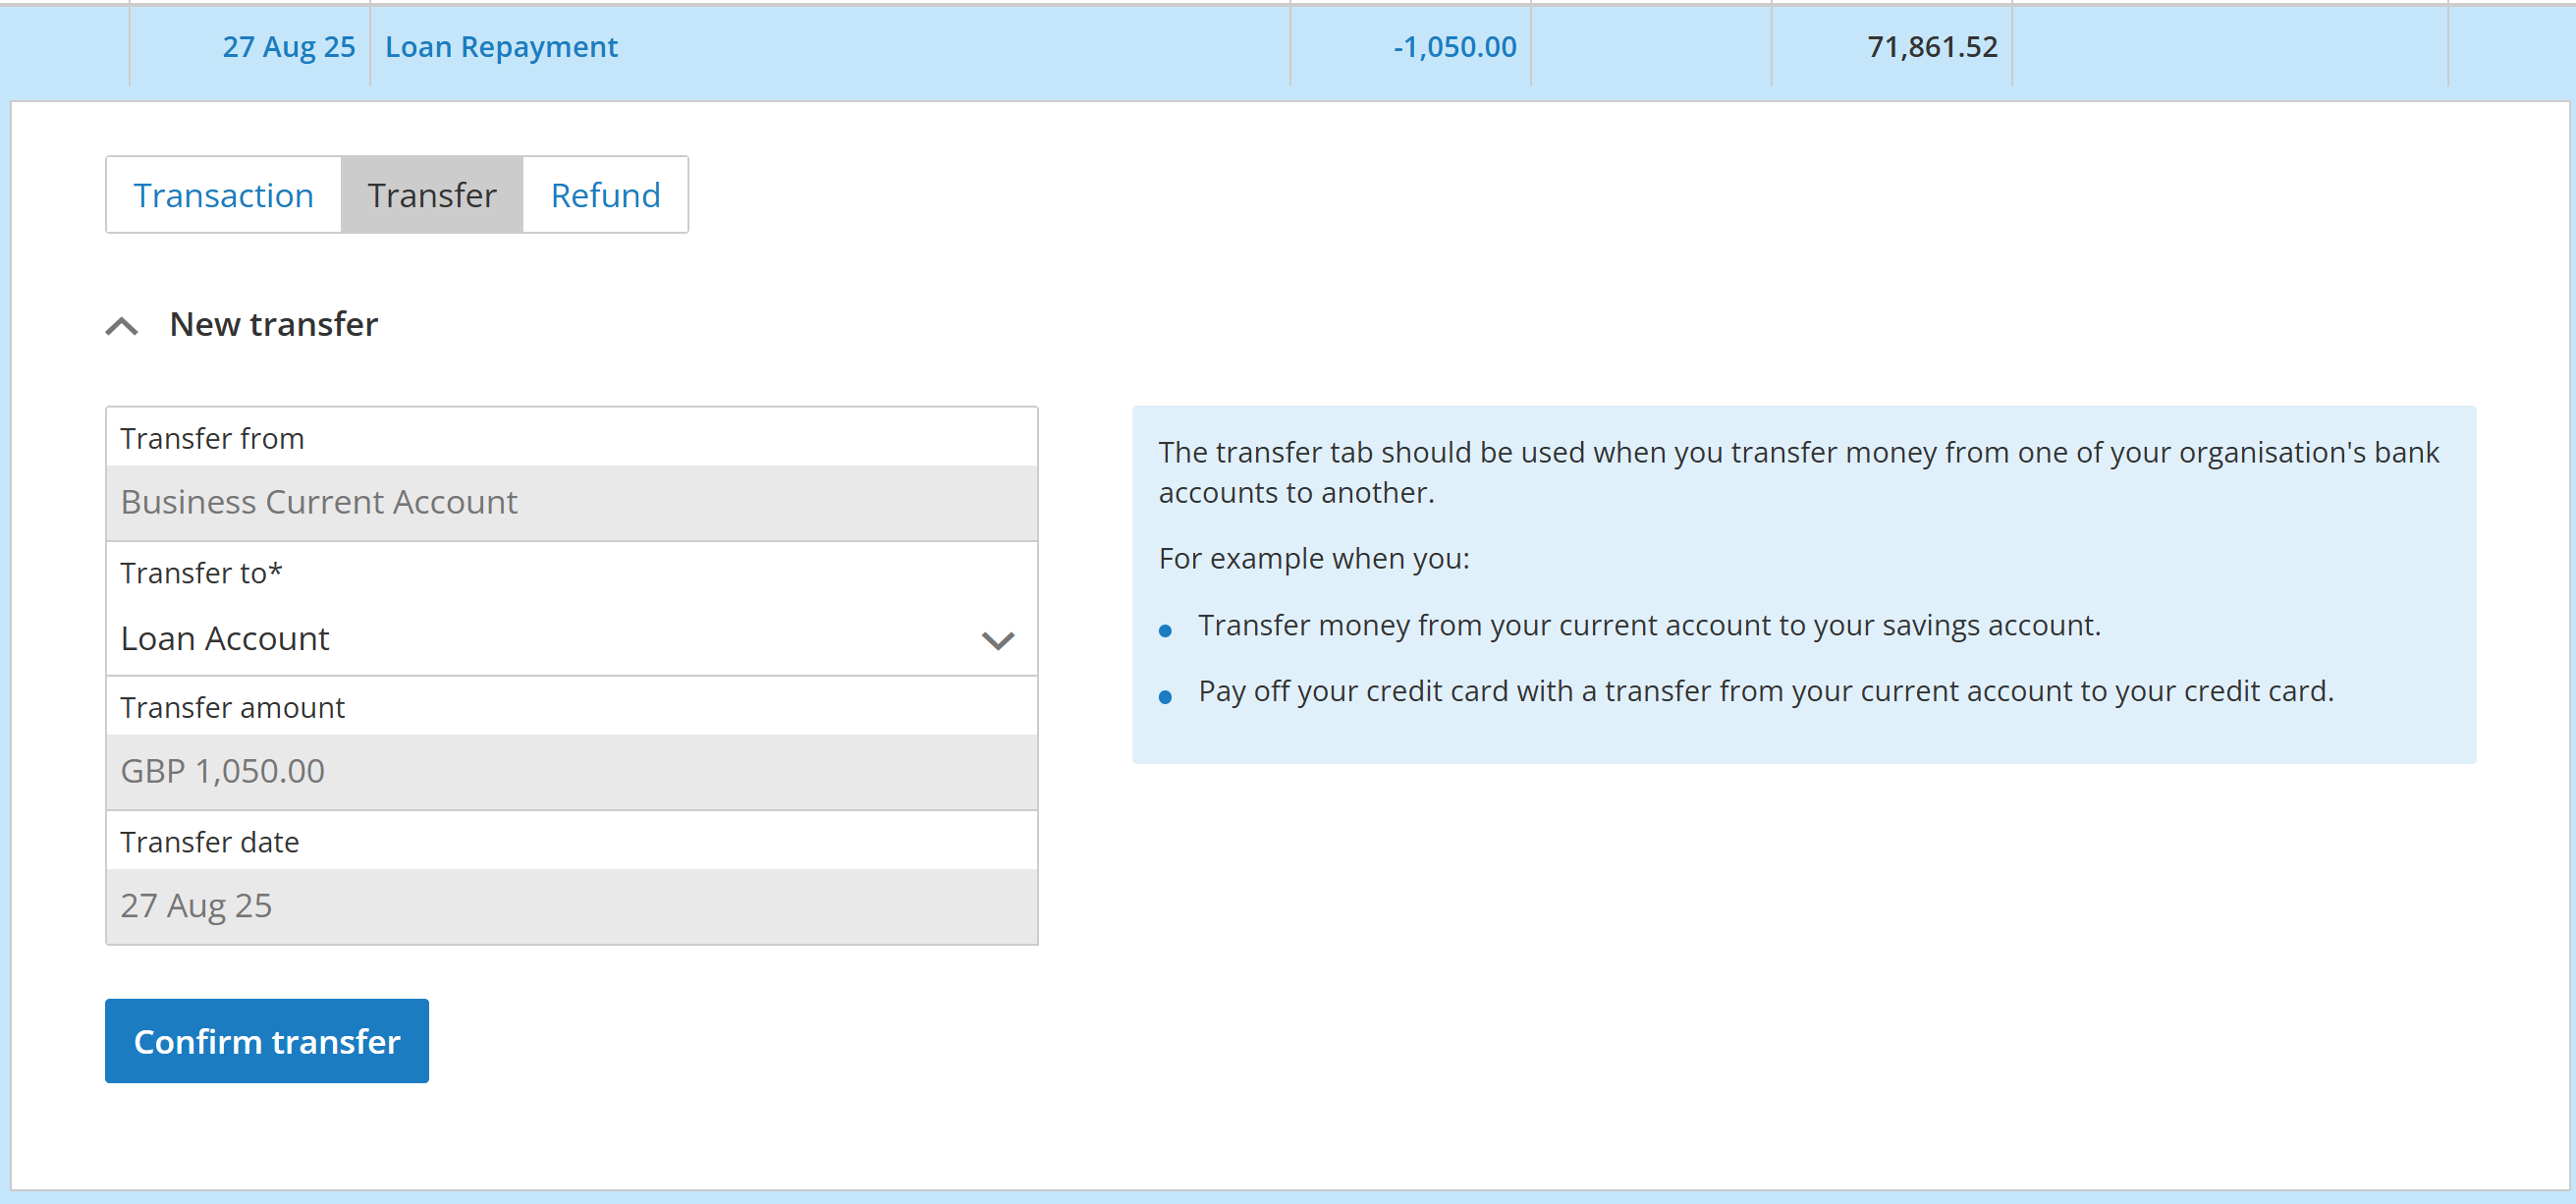The image size is (2576, 1204).
Task: Click the credit card example bullet
Action: coord(1765,691)
